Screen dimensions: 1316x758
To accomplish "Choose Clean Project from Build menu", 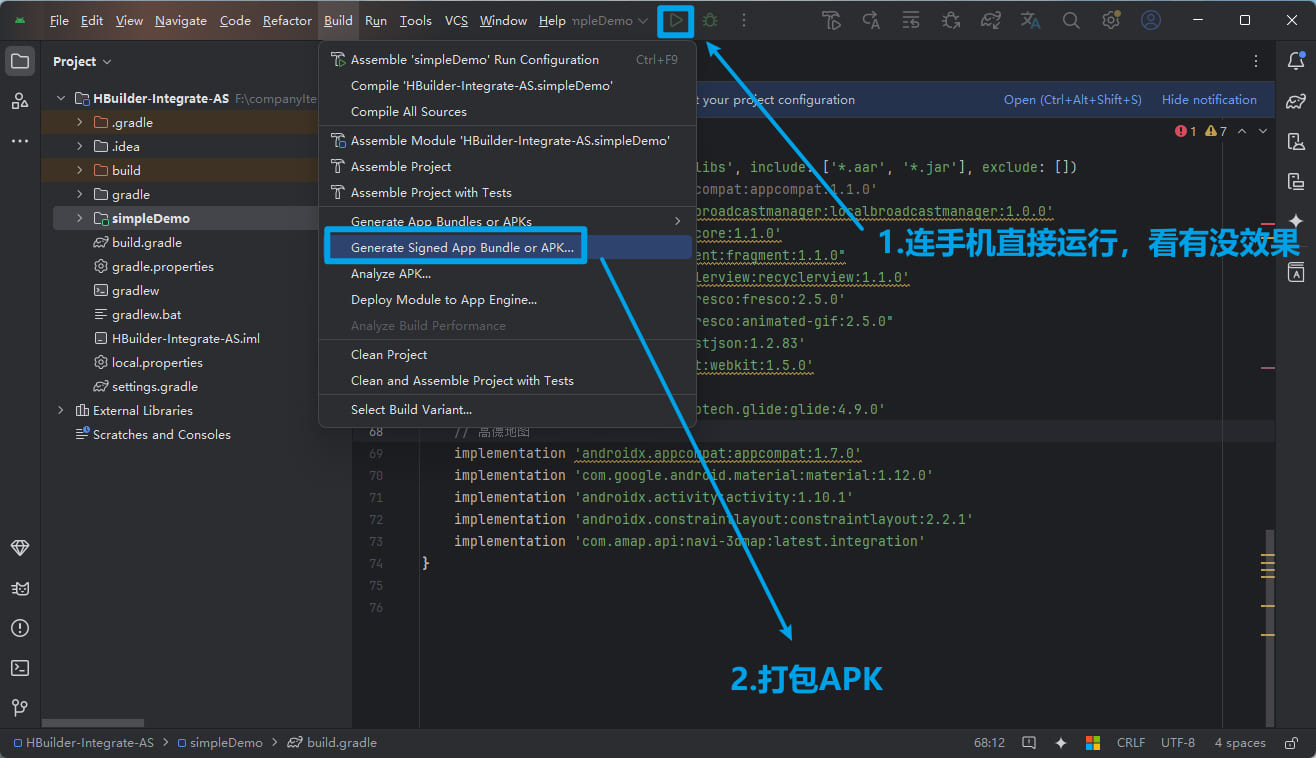I will [x=389, y=354].
